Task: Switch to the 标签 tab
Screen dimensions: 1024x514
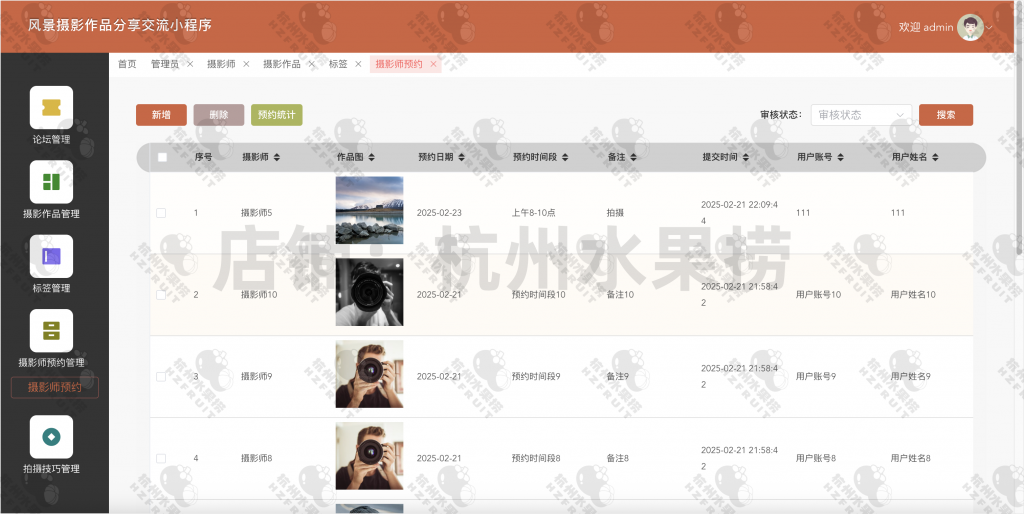Action: 338,64
